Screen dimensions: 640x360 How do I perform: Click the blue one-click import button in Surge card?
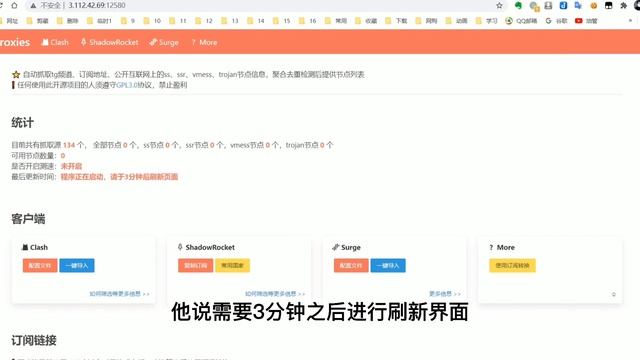coord(388,265)
